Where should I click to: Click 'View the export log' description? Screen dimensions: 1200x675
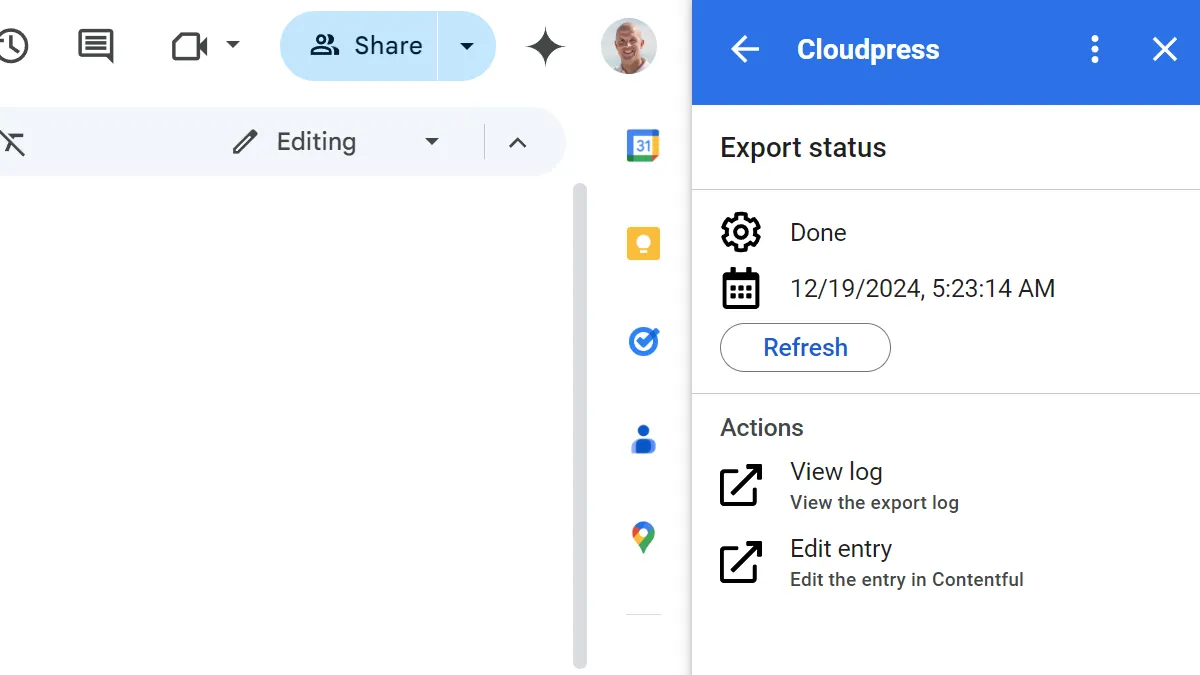point(874,503)
